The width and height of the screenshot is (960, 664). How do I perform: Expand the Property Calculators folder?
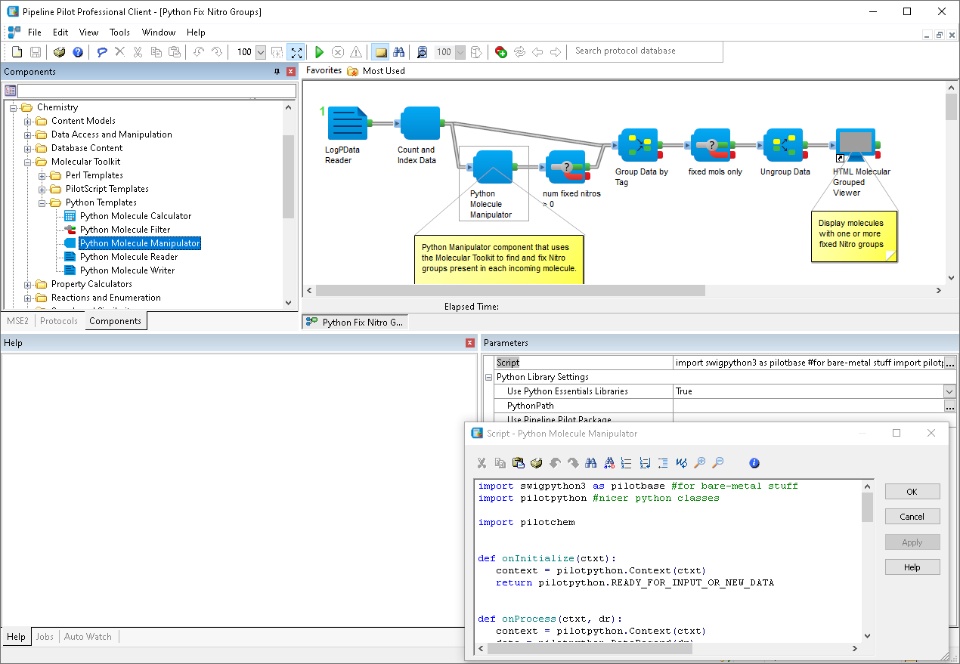click(28, 284)
